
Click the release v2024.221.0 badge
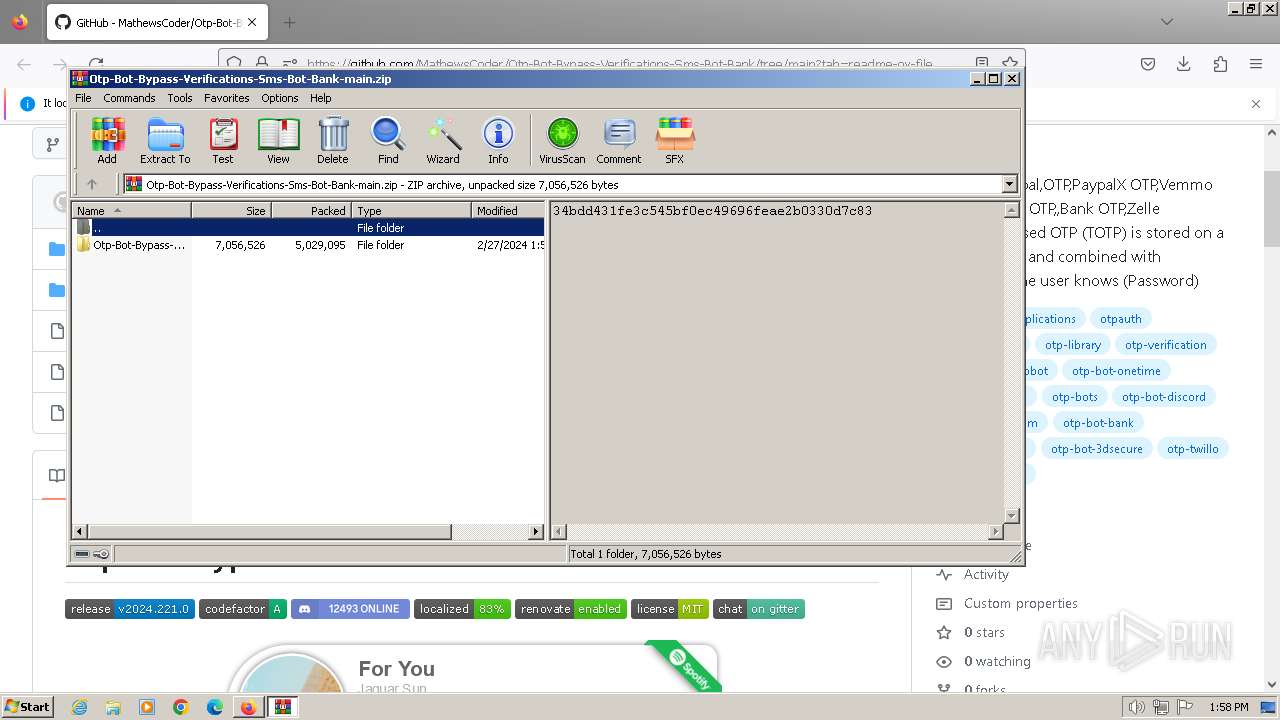coord(130,609)
